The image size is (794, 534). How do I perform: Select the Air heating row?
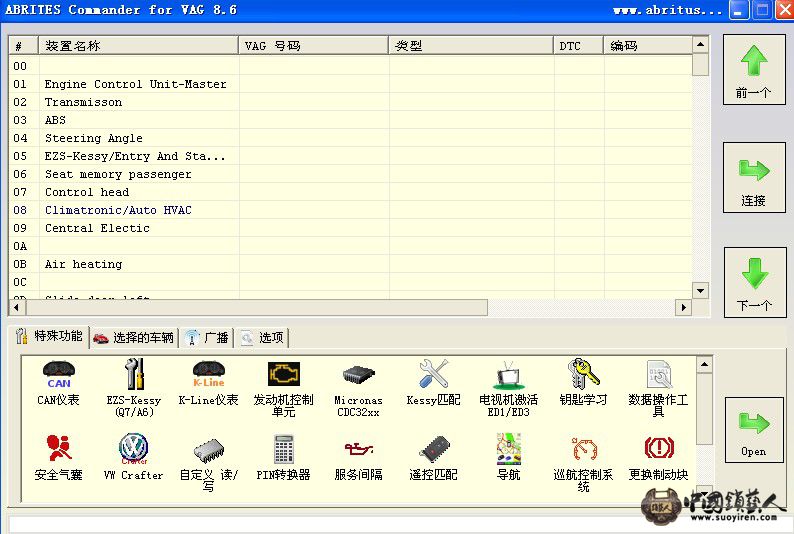350,264
